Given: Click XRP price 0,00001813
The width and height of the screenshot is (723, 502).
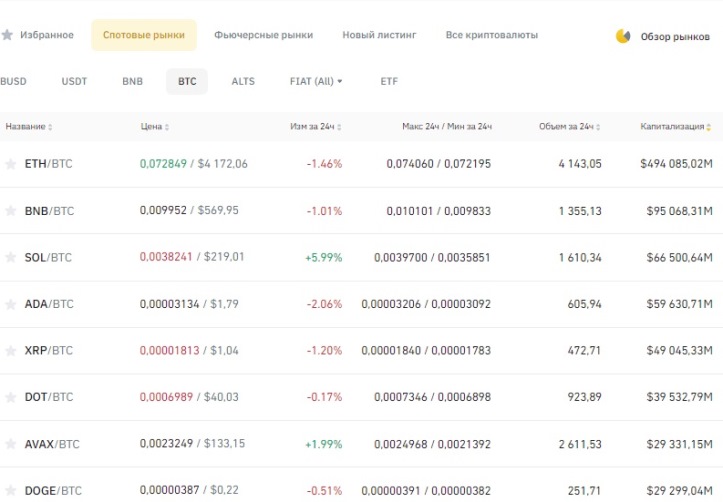Looking at the screenshot, I should (x=170, y=350).
